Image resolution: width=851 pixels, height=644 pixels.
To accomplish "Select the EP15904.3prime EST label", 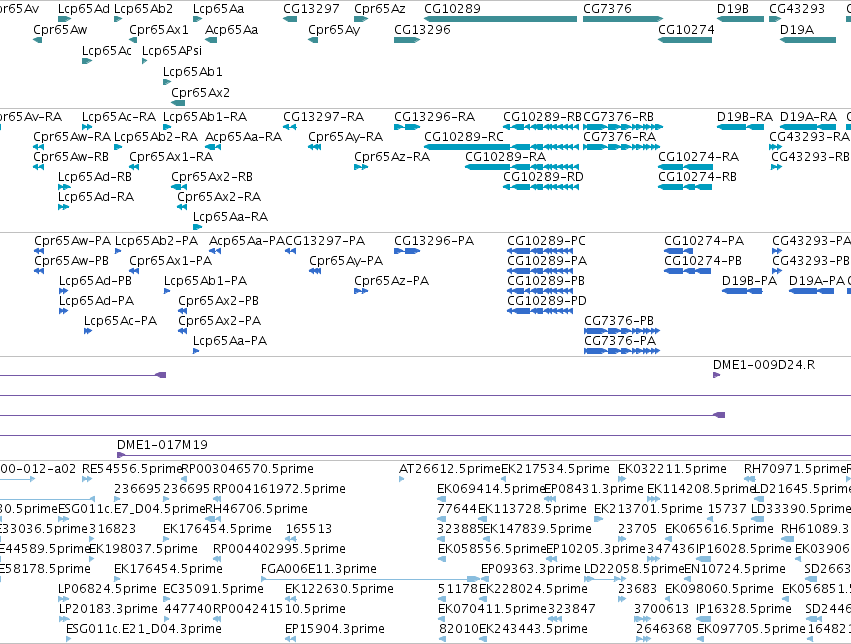I will pos(334,629).
